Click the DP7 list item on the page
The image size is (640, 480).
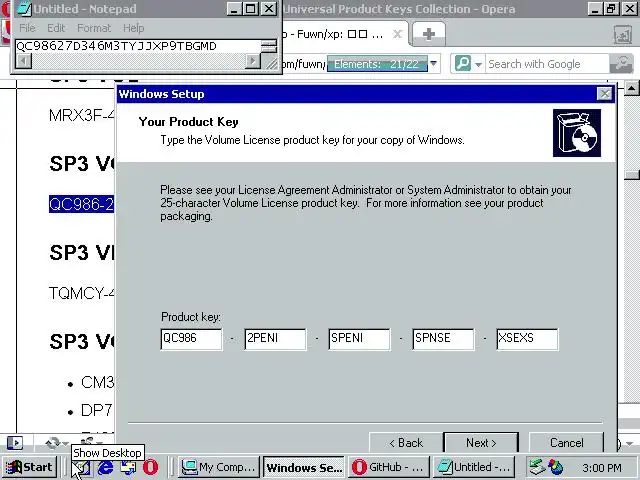[97, 410]
